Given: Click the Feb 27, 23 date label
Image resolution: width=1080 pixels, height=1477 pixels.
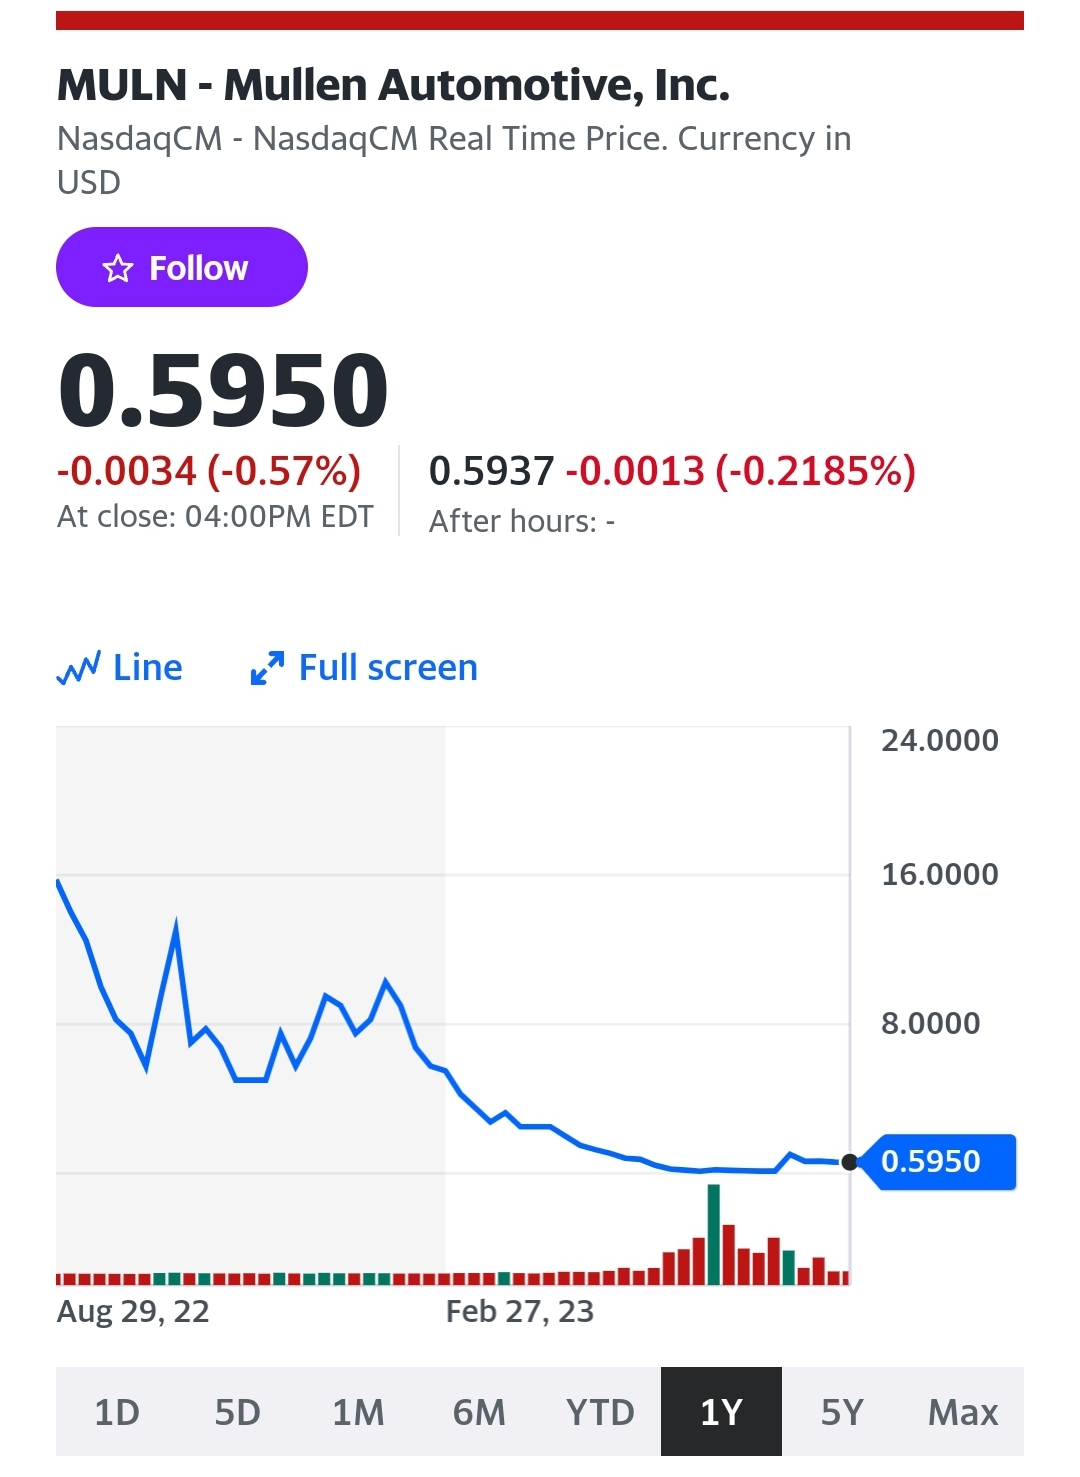Looking at the screenshot, I should pyautogui.click(x=520, y=1311).
